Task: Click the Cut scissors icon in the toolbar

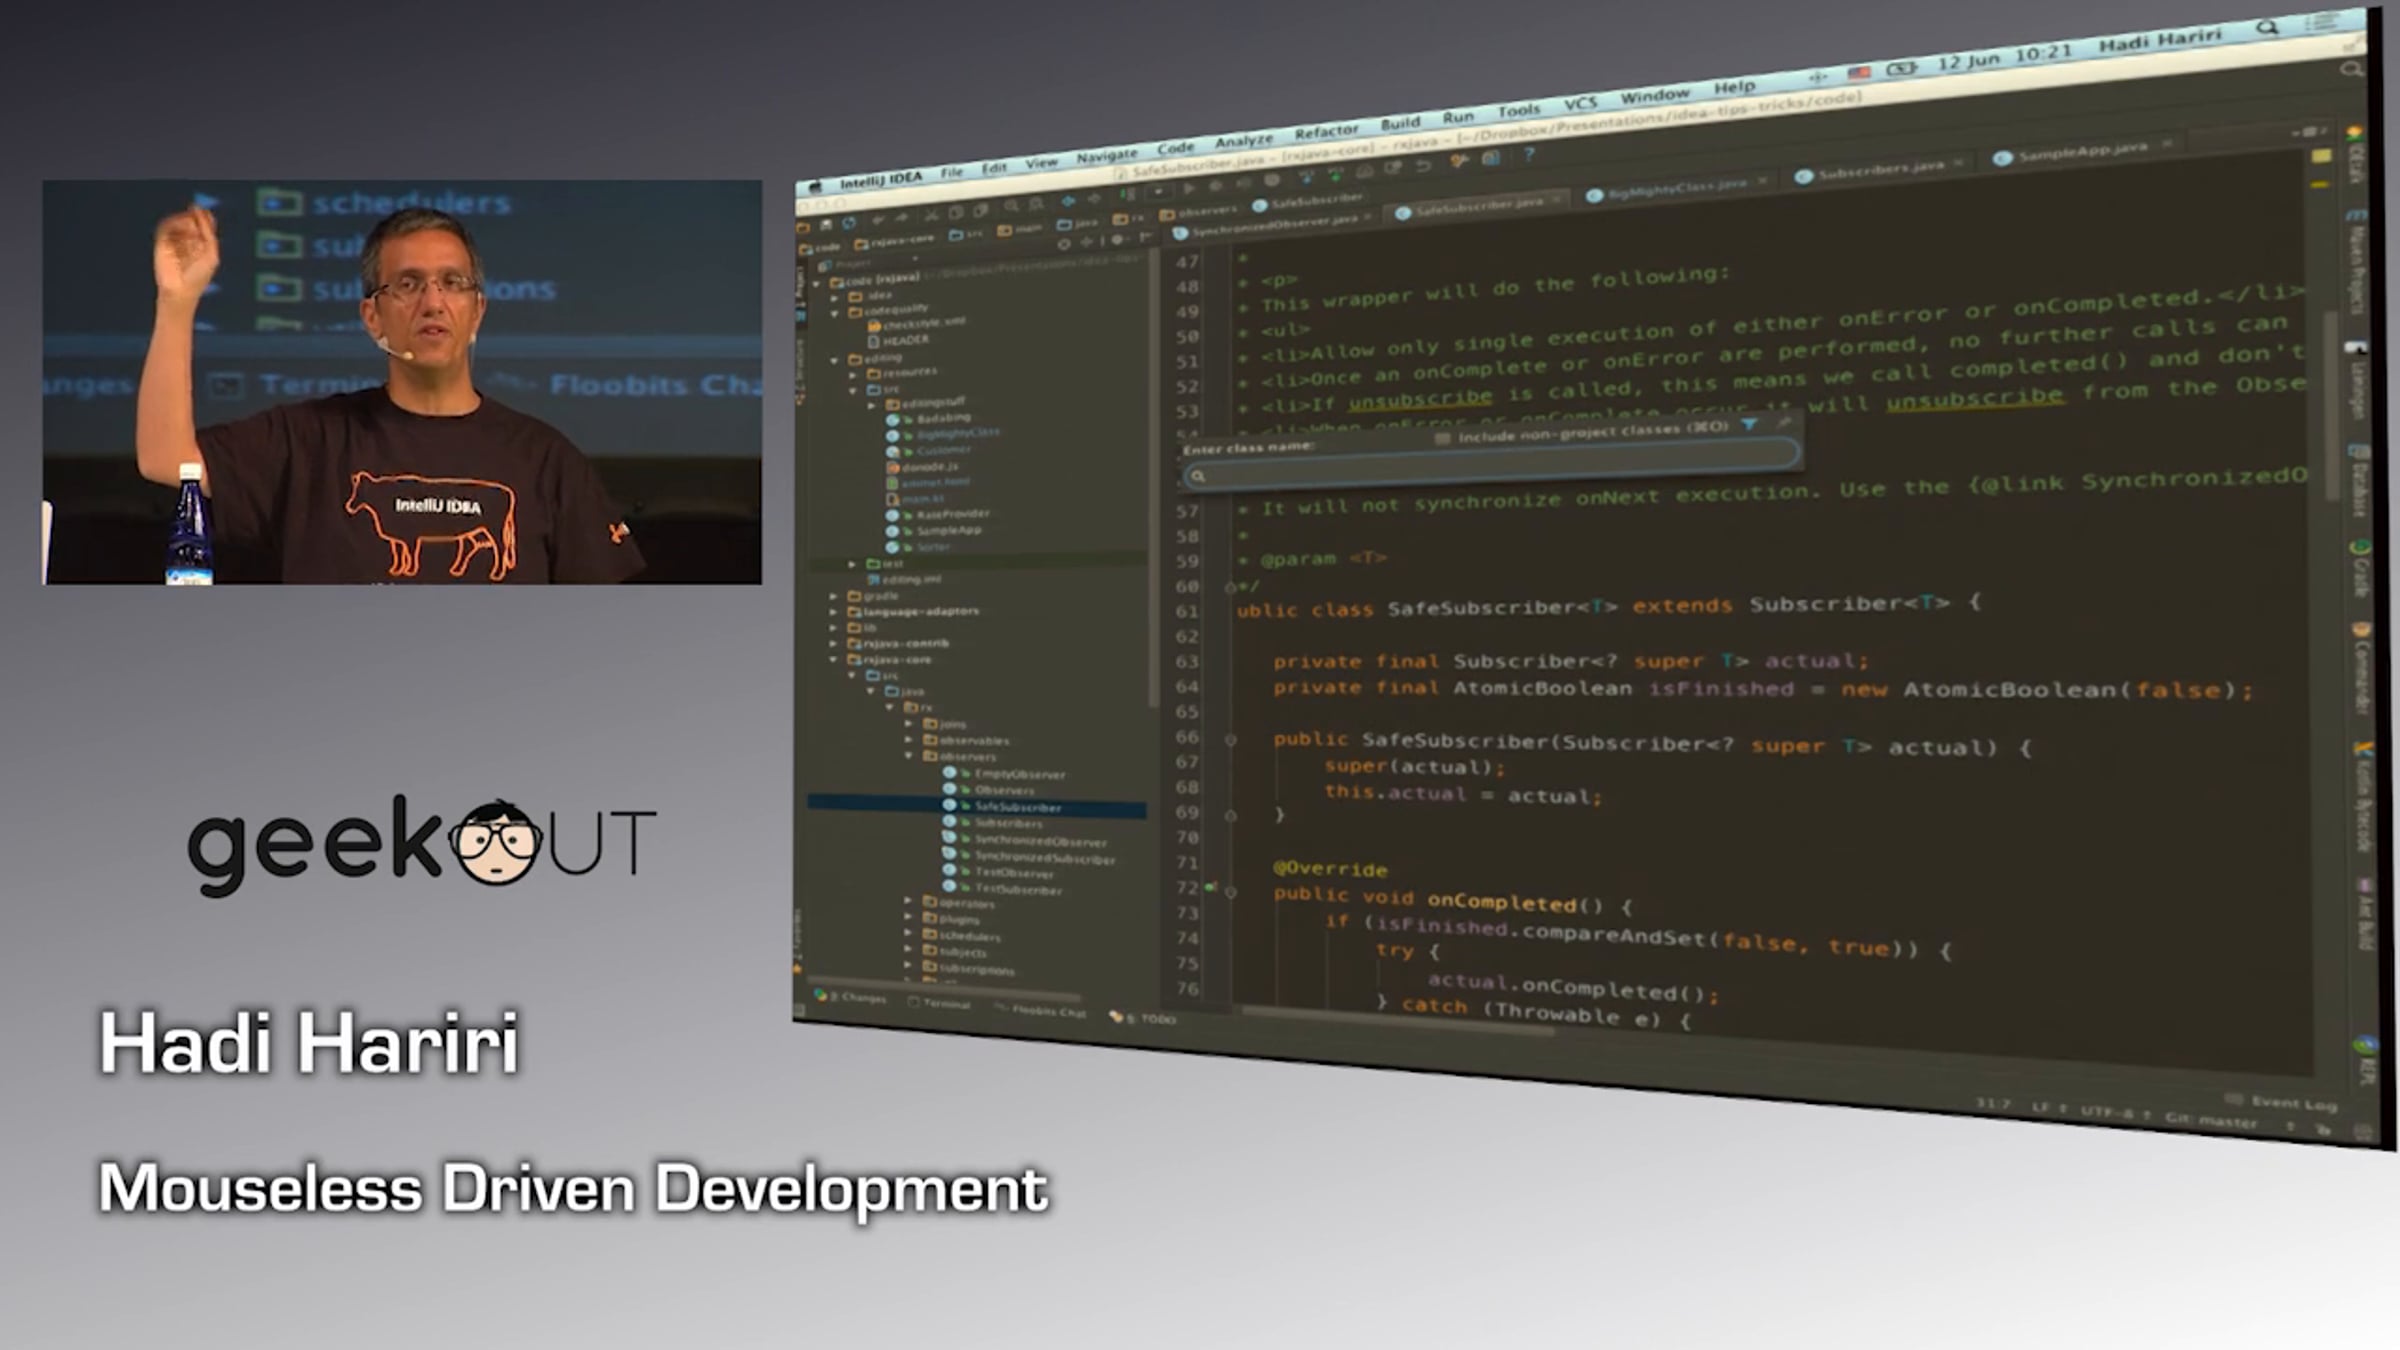Action: (x=930, y=215)
